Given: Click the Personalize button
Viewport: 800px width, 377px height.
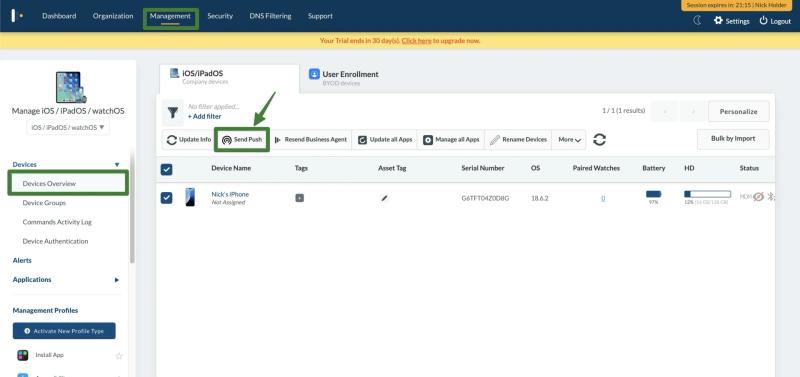Looking at the screenshot, I should 738,112.
